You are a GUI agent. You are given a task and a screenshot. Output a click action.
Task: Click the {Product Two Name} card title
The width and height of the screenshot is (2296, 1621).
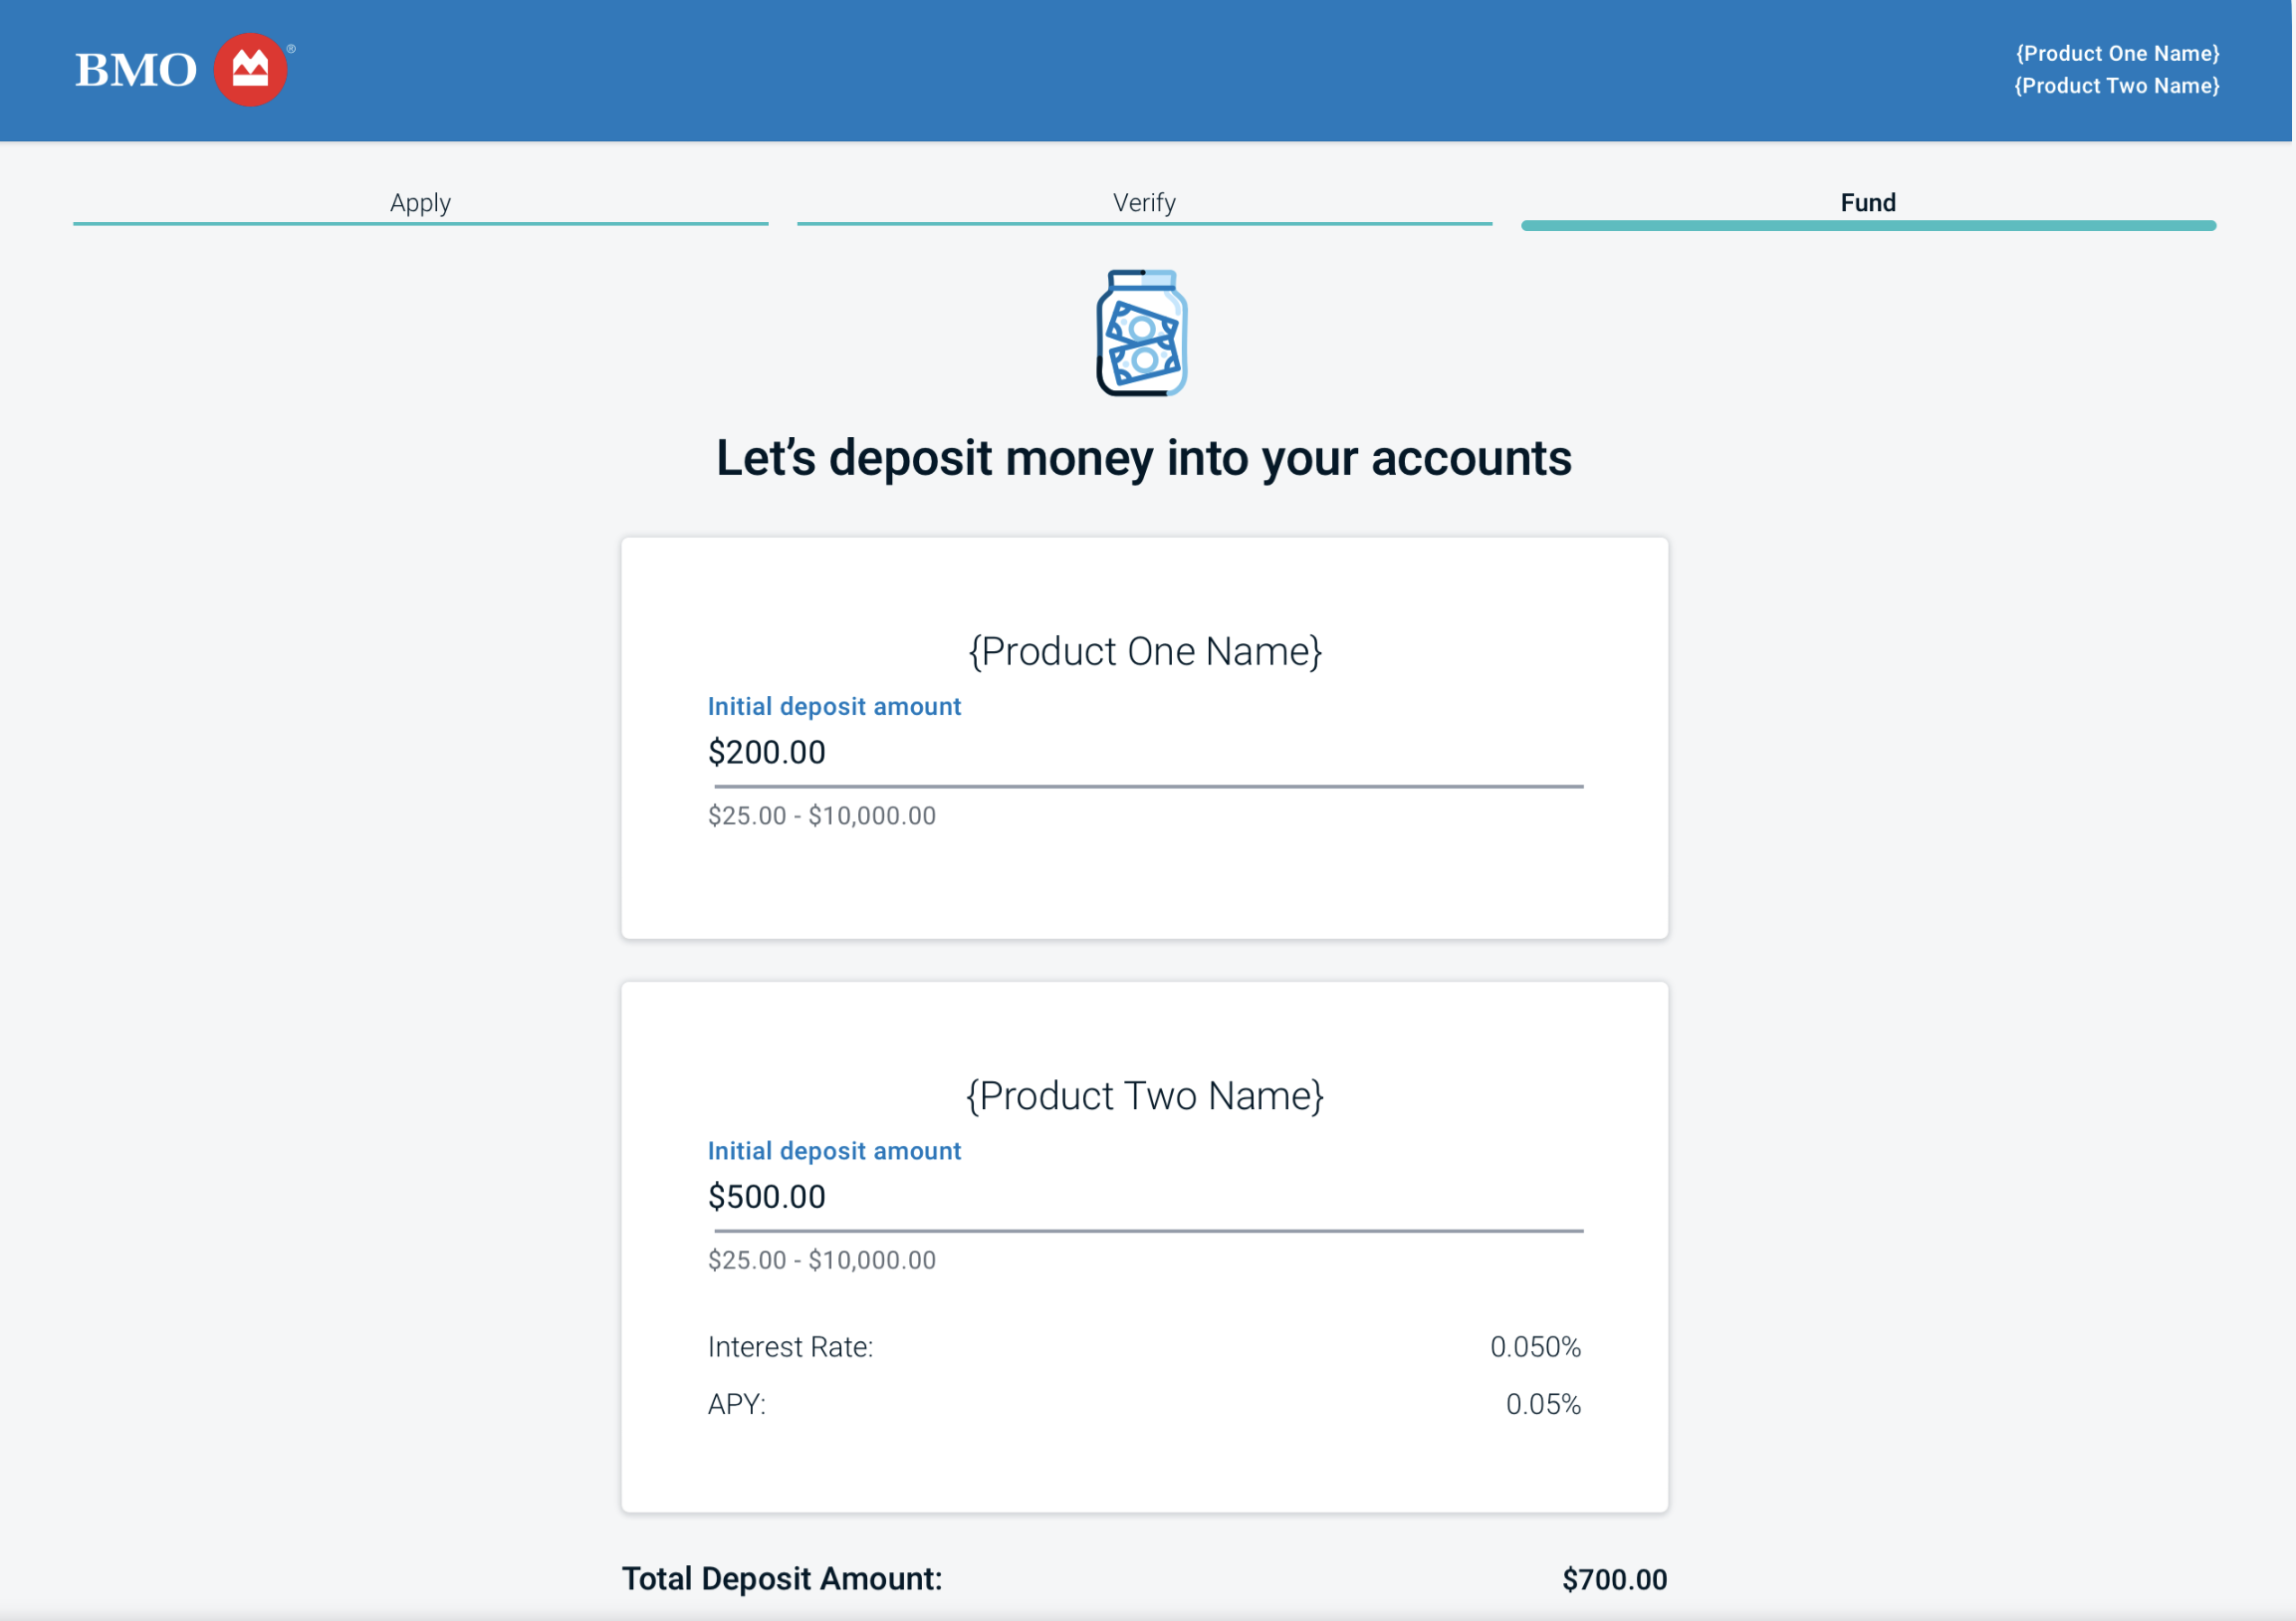[x=1144, y=1095]
